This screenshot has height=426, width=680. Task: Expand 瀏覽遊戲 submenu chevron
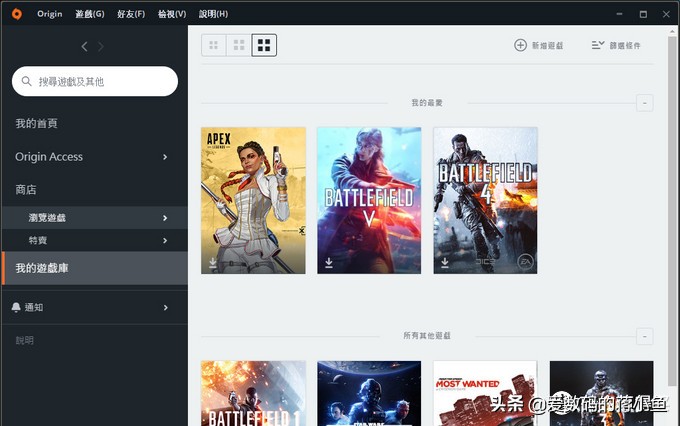[165, 218]
